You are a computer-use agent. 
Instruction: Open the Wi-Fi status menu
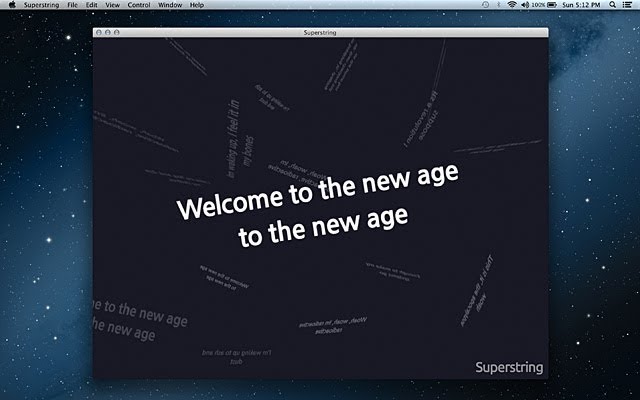(x=512, y=5)
